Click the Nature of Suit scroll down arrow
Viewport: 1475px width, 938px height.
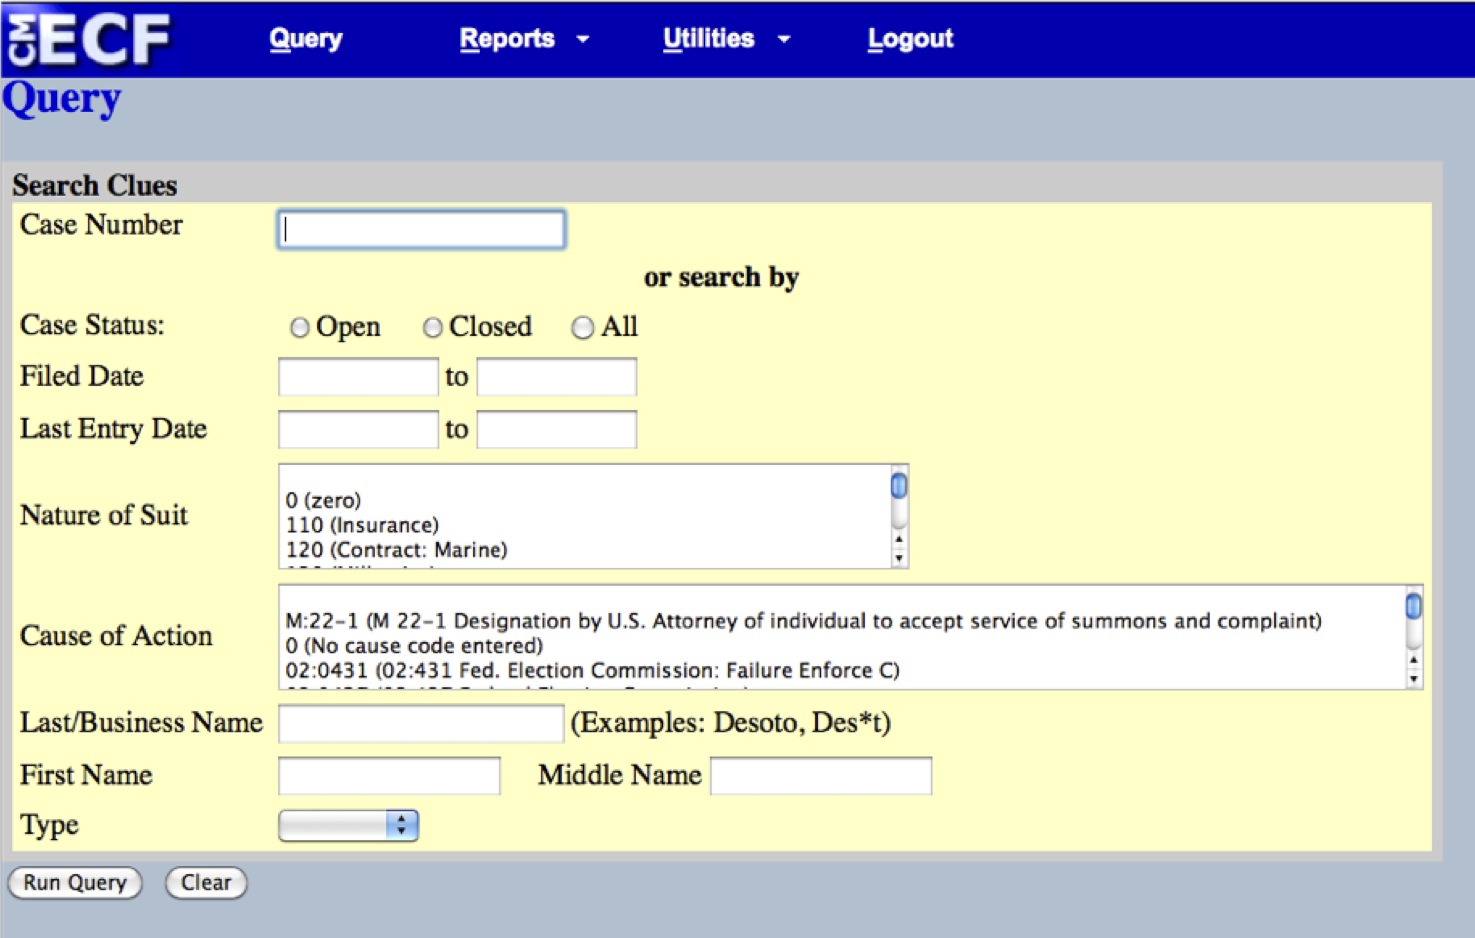click(x=899, y=559)
